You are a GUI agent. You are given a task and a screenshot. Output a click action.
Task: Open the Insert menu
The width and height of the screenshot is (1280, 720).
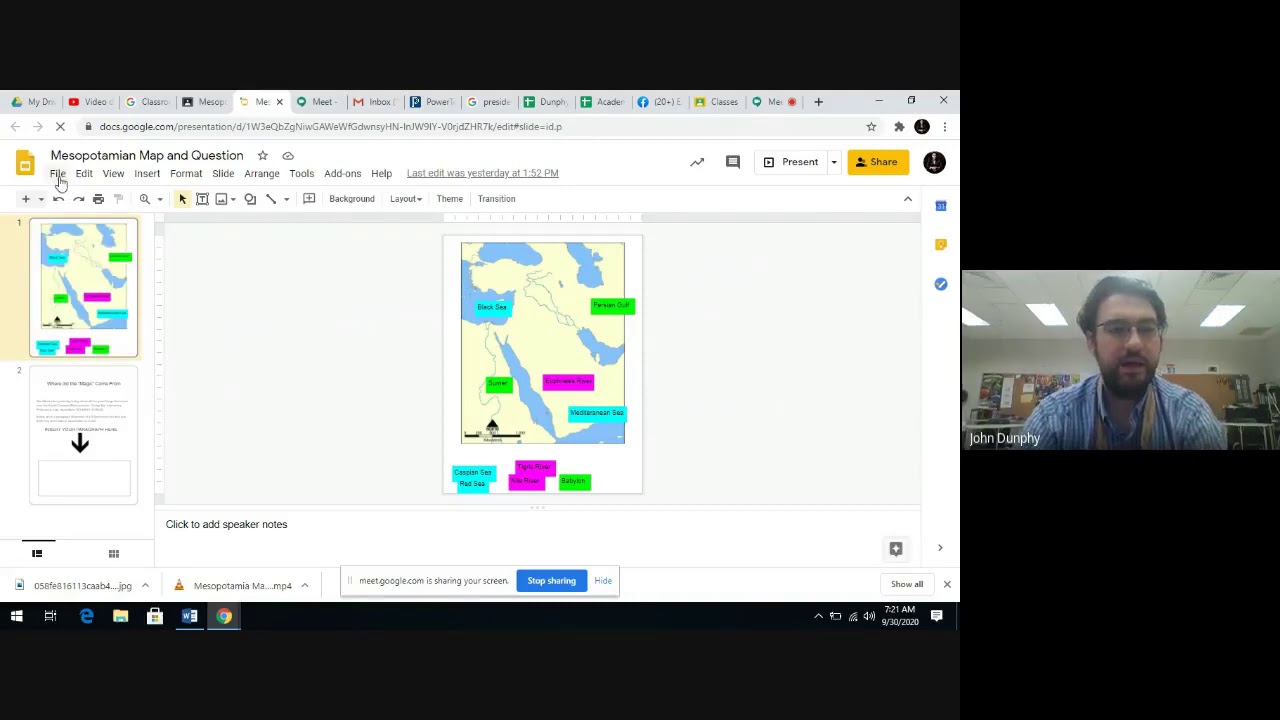pos(147,174)
